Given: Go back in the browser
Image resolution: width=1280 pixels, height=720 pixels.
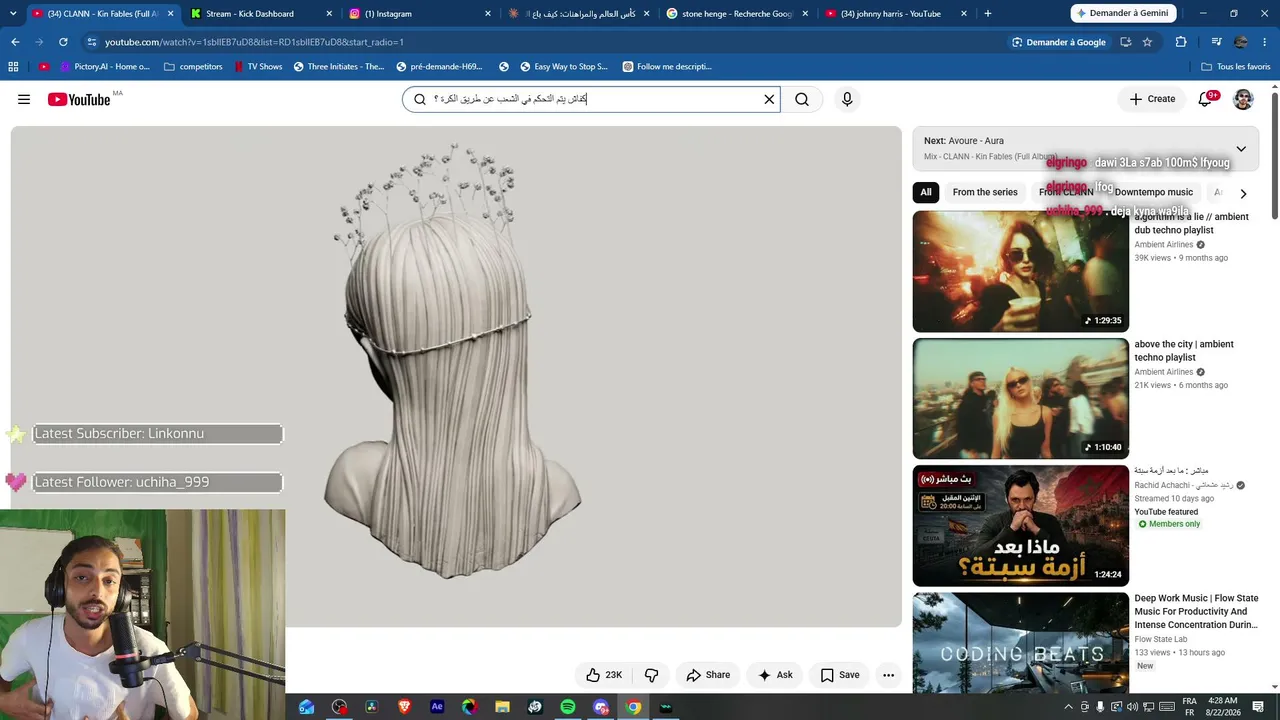Looking at the screenshot, I should tap(15, 42).
